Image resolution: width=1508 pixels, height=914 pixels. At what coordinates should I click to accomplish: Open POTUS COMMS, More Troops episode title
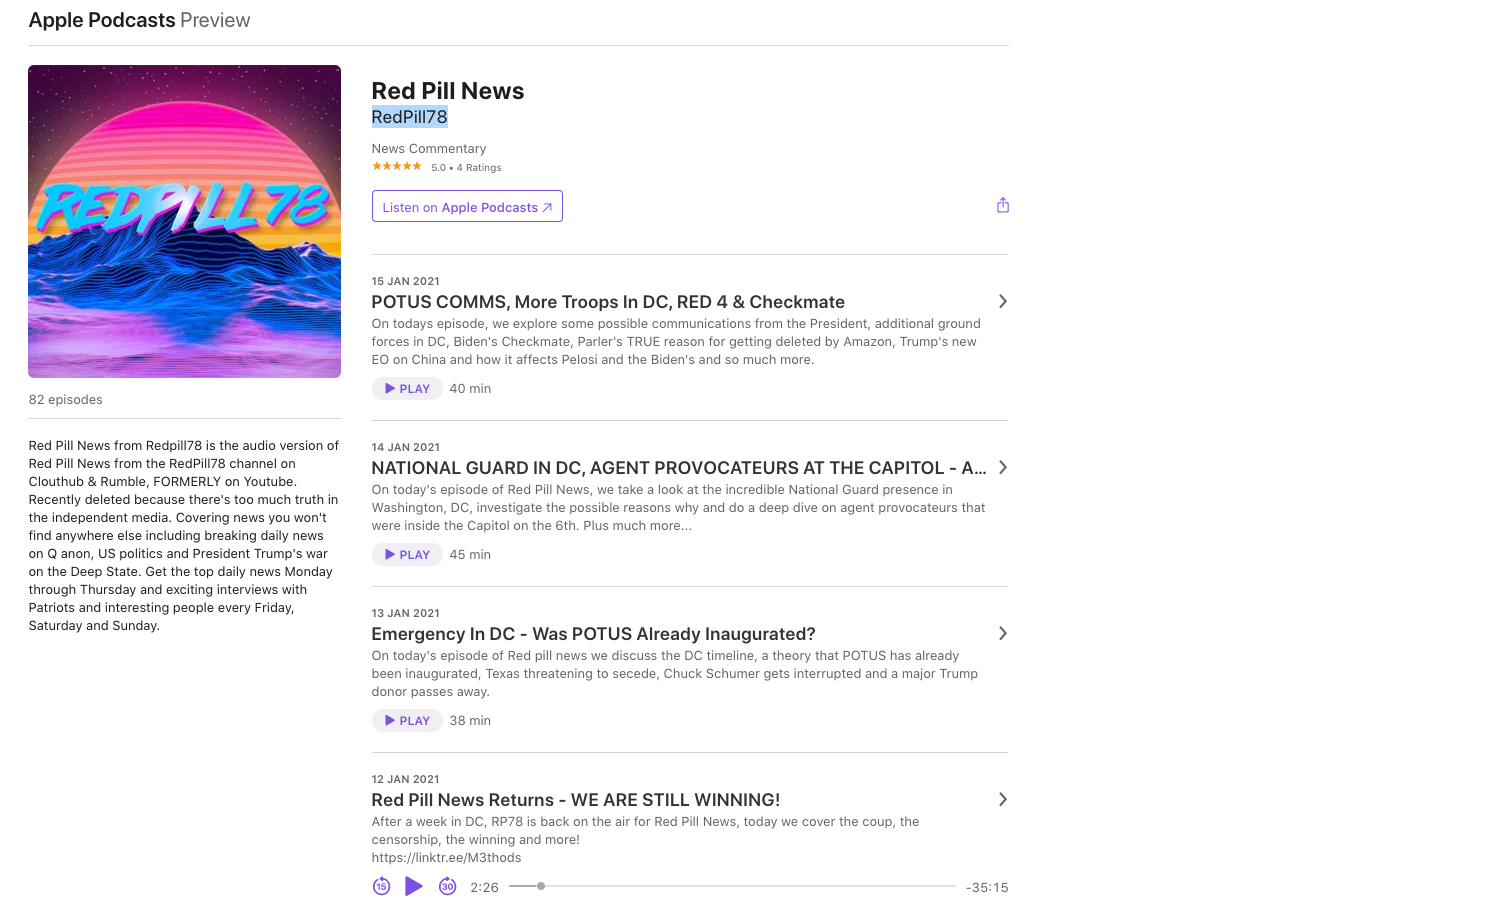(608, 302)
